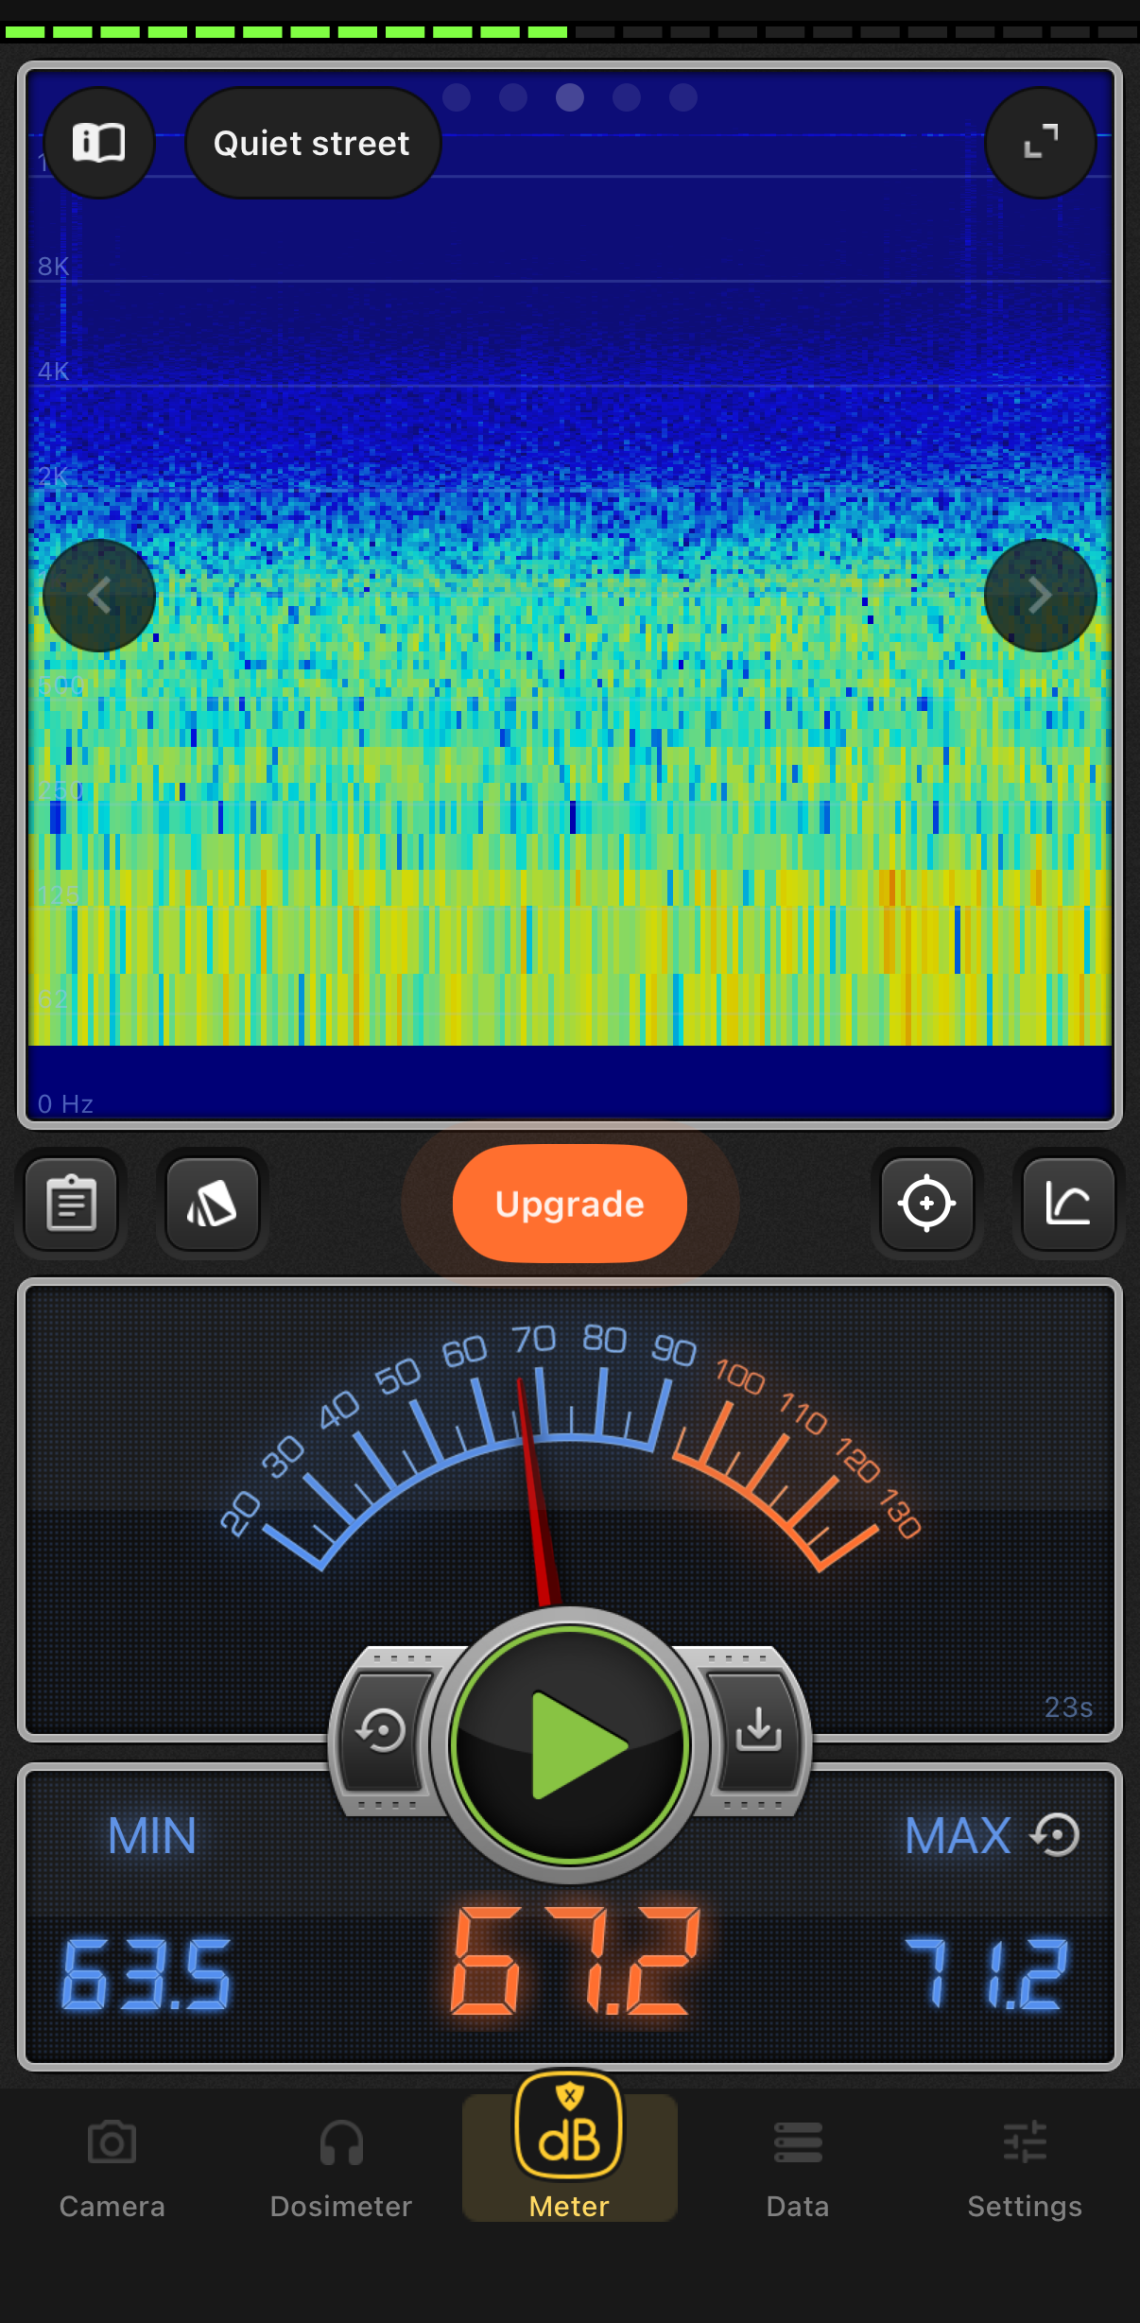Tap the color theme swatches icon
The image size is (1140, 2323).
(213, 1203)
